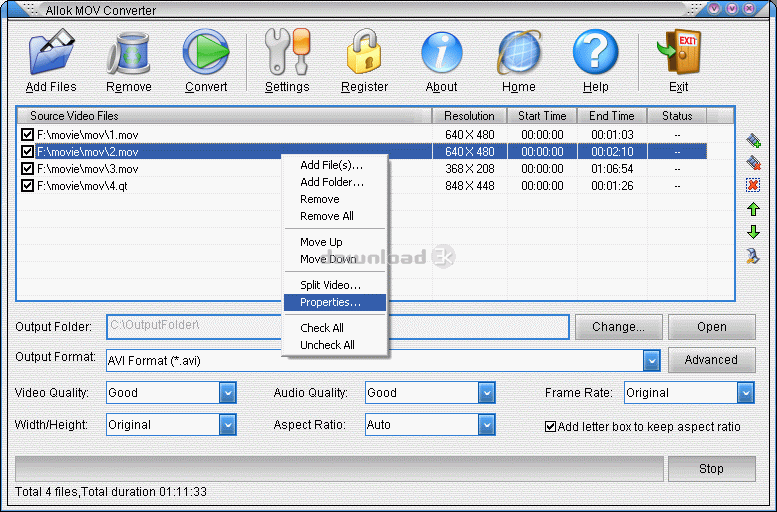Click the green move up arrow
Image resolution: width=777 pixels, height=512 pixels.
tap(753, 209)
